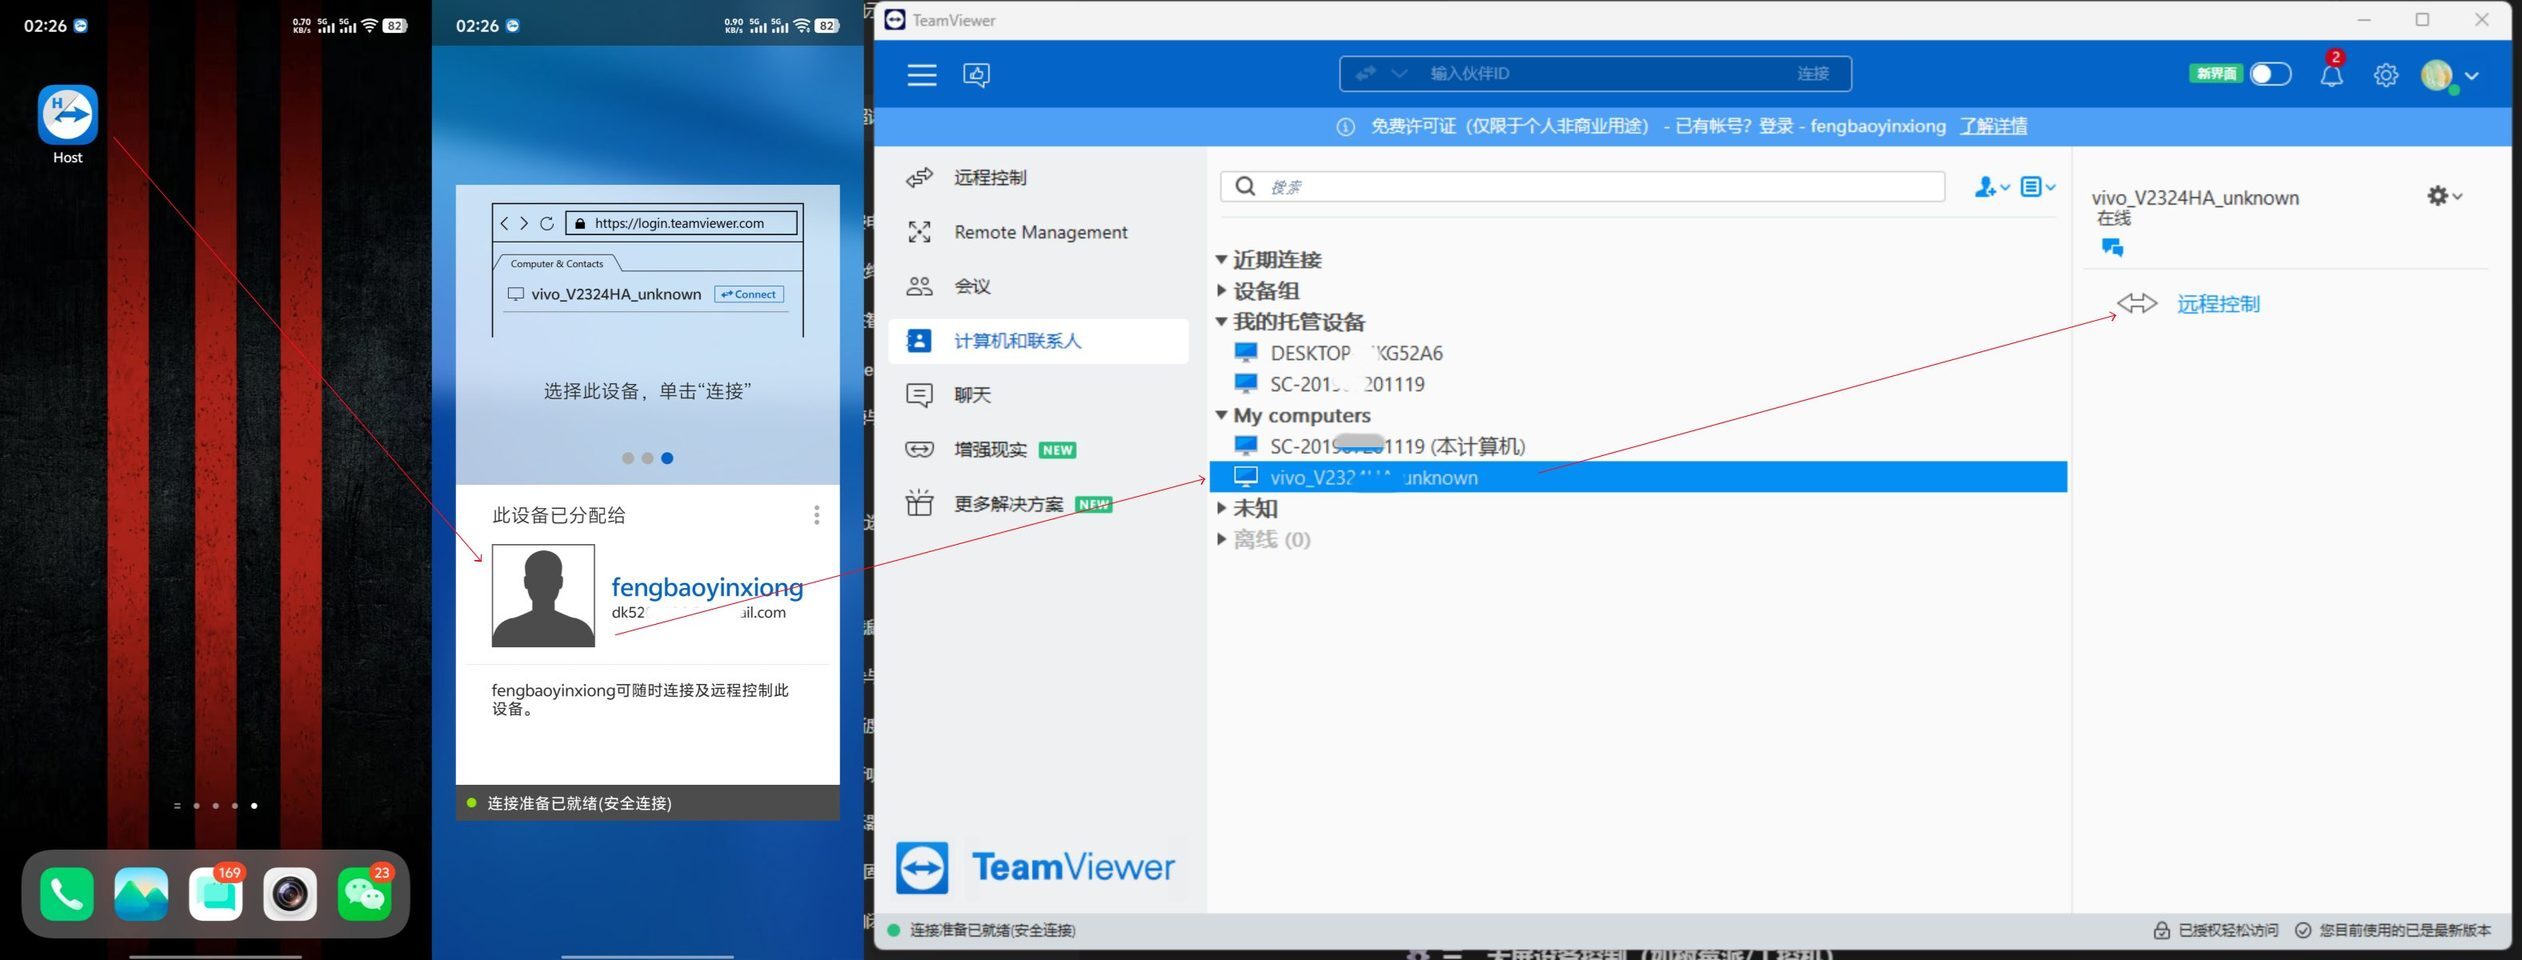Select the vivo_V232 unknown device row
The height and width of the screenshot is (960, 2522).
[x=1638, y=477]
